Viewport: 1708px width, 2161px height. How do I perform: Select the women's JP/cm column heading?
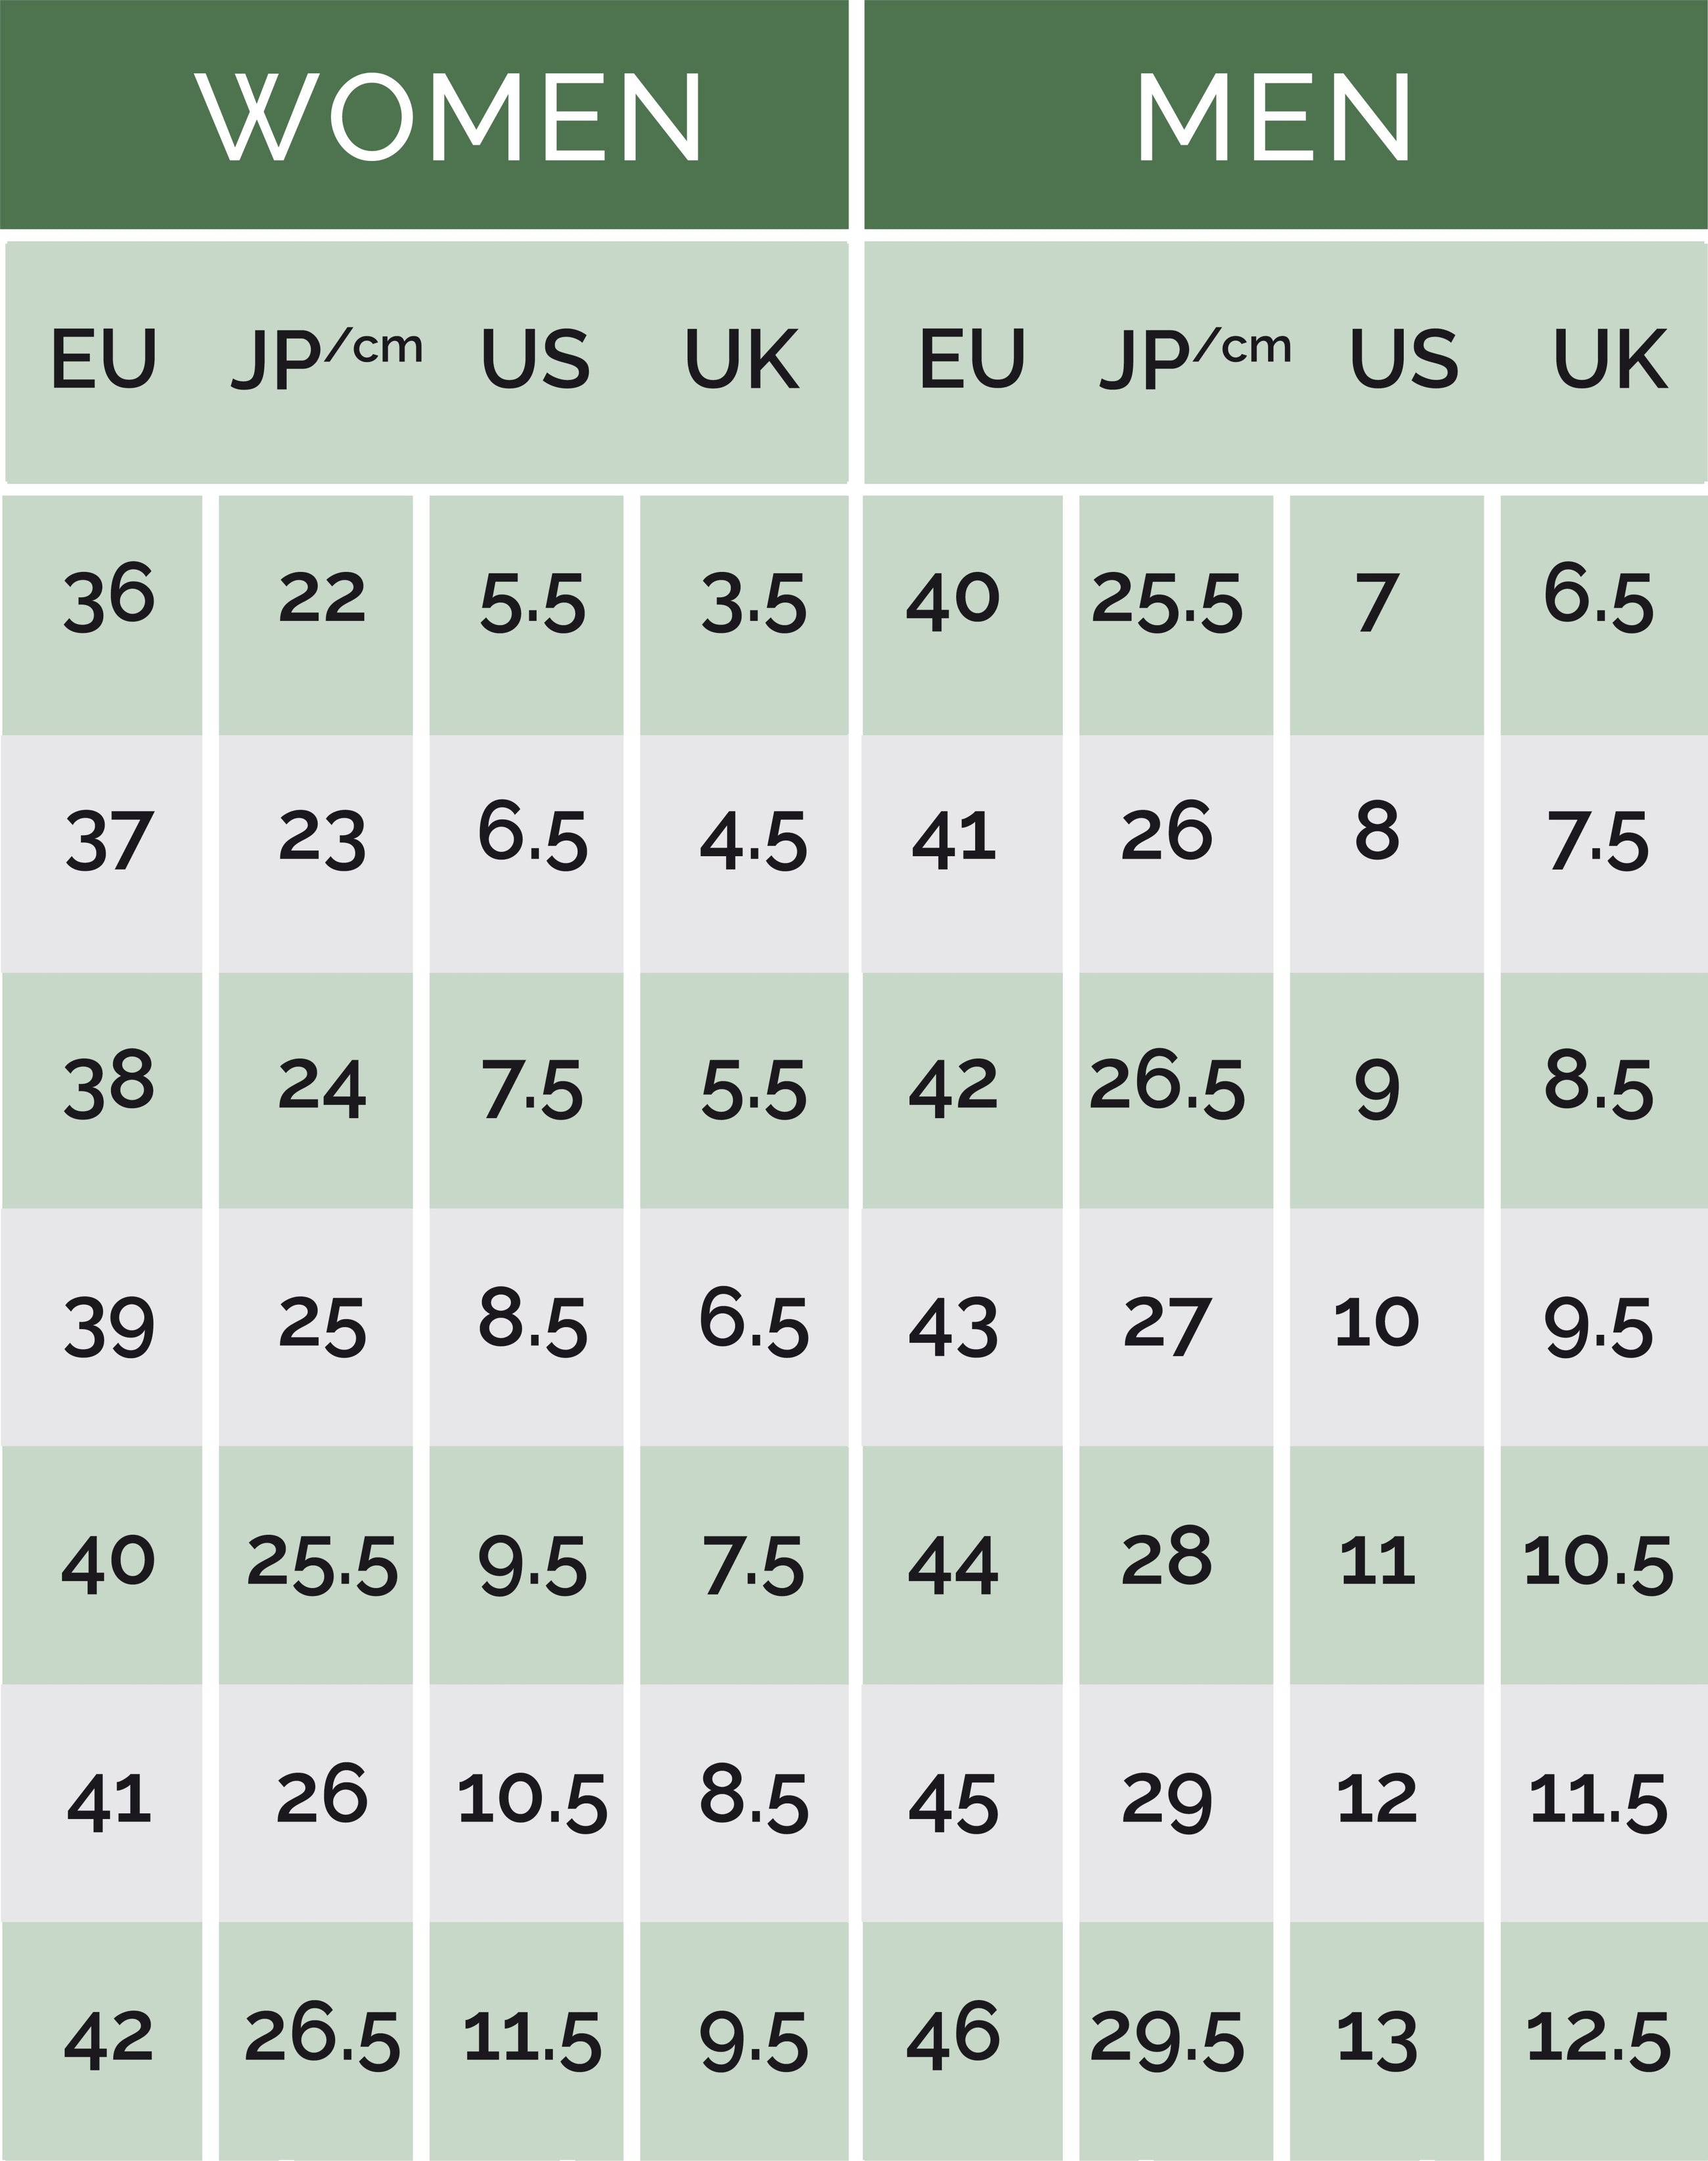tap(326, 359)
